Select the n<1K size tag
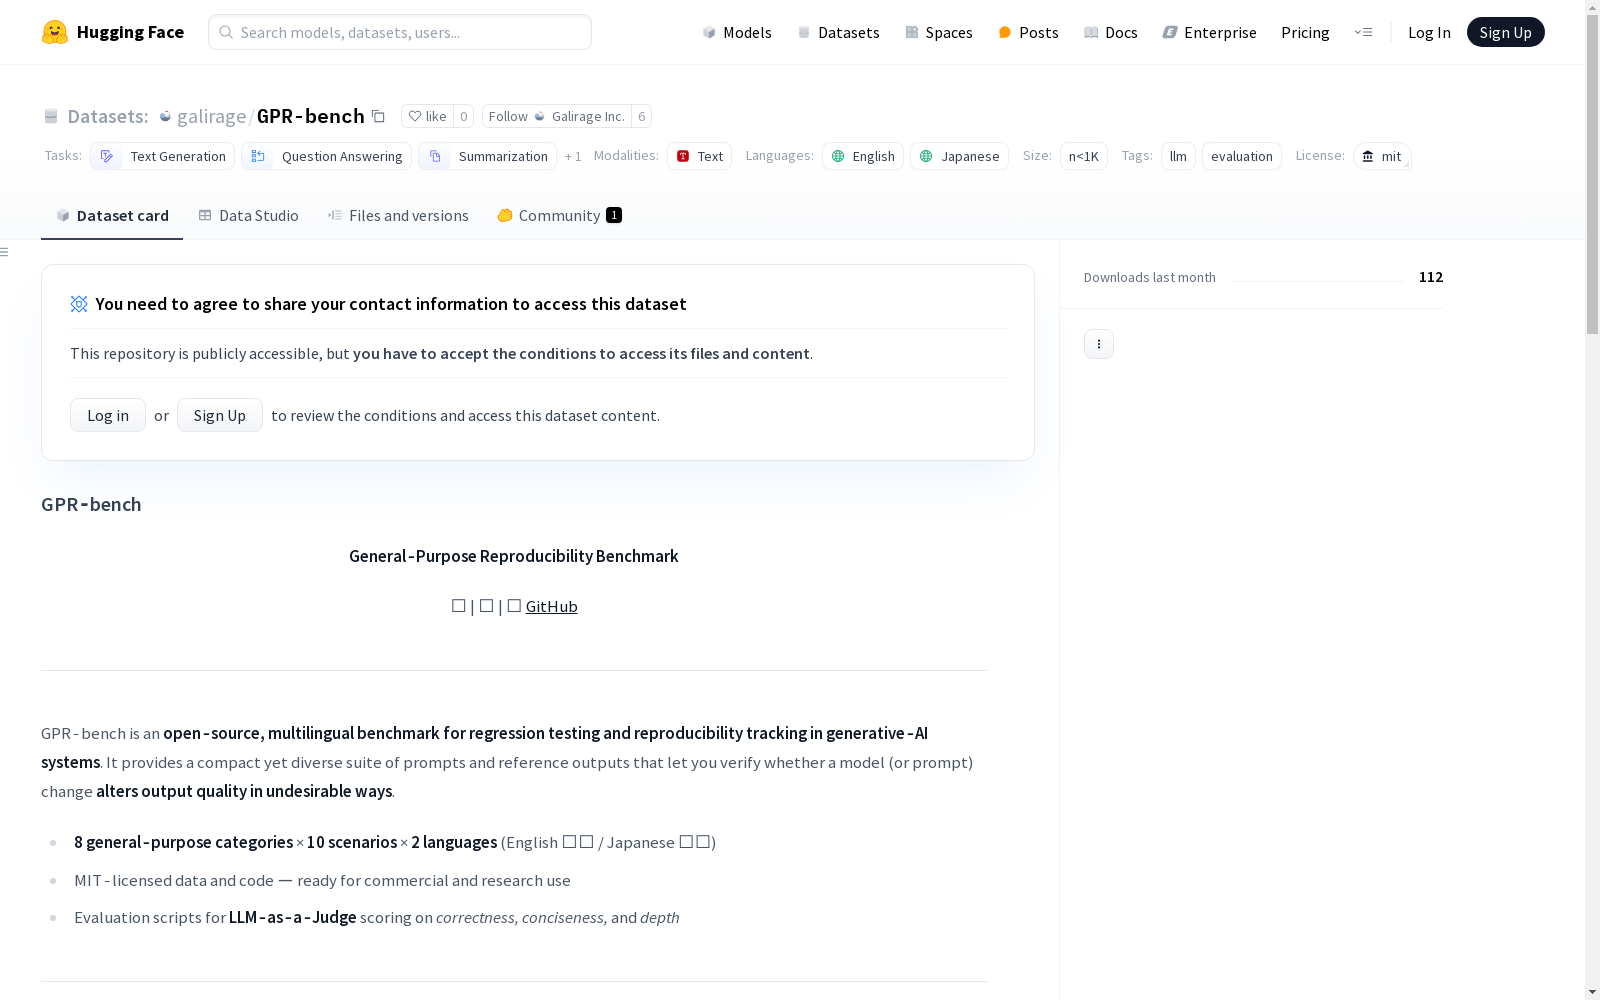This screenshot has height=1000, width=1600. click(x=1084, y=156)
